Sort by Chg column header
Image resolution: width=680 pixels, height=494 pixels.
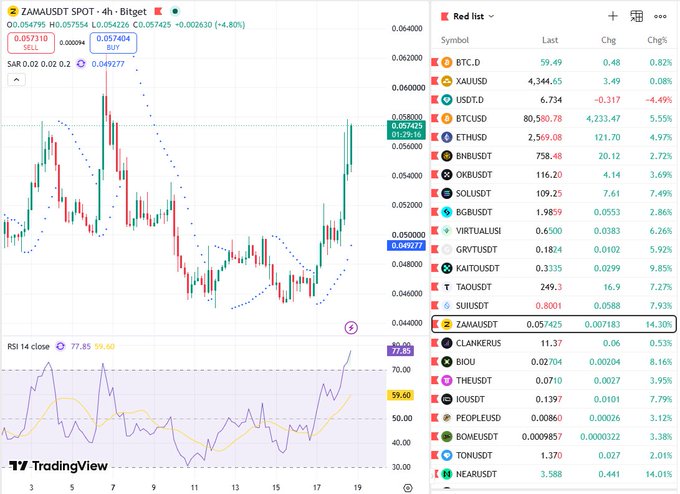[x=608, y=40]
